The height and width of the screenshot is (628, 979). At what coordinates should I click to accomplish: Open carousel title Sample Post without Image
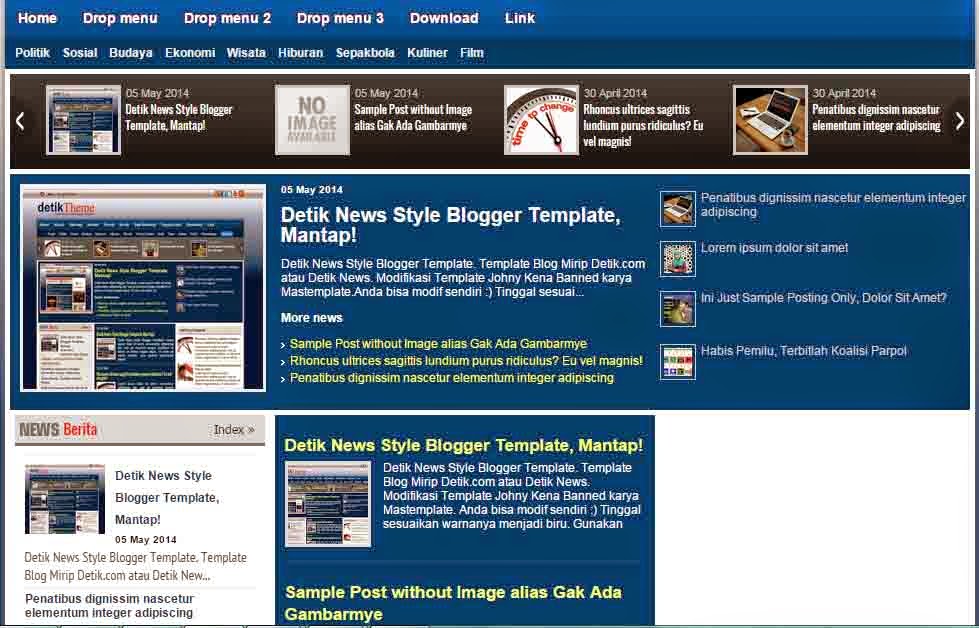[x=413, y=117]
